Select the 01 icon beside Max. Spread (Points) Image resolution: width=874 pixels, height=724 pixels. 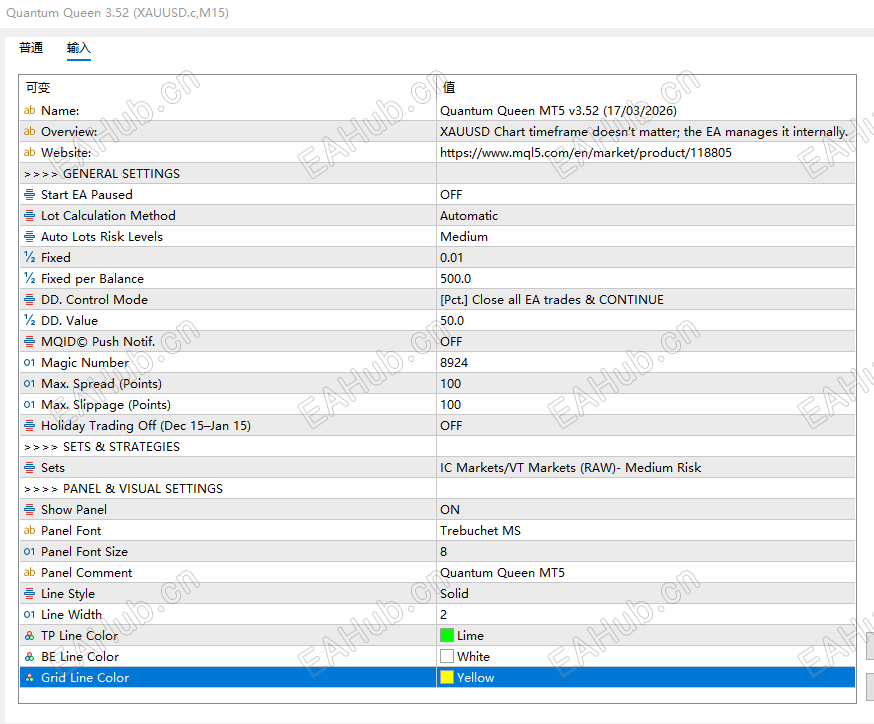click(30, 383)
